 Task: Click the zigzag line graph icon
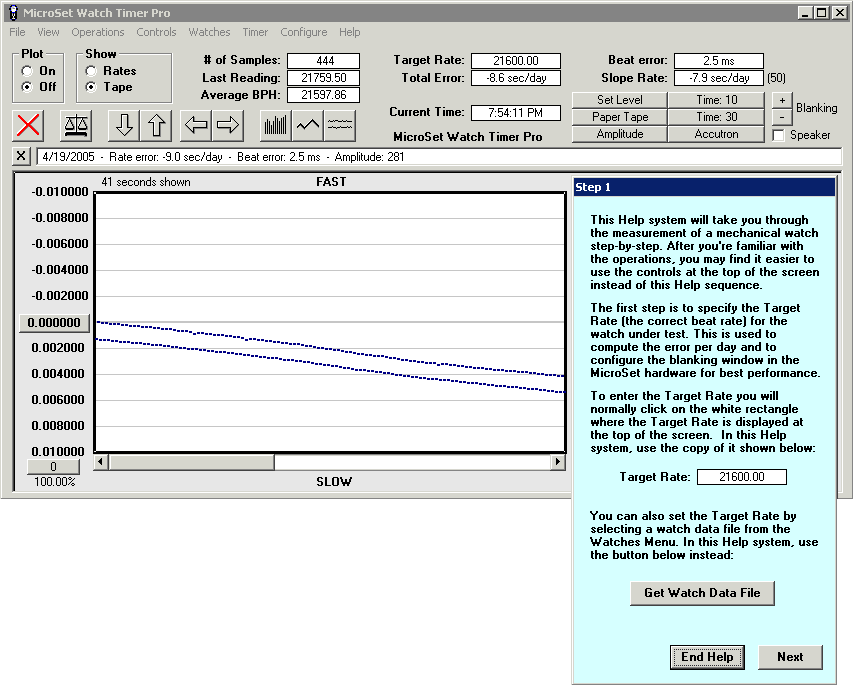(x=308, y=125)
